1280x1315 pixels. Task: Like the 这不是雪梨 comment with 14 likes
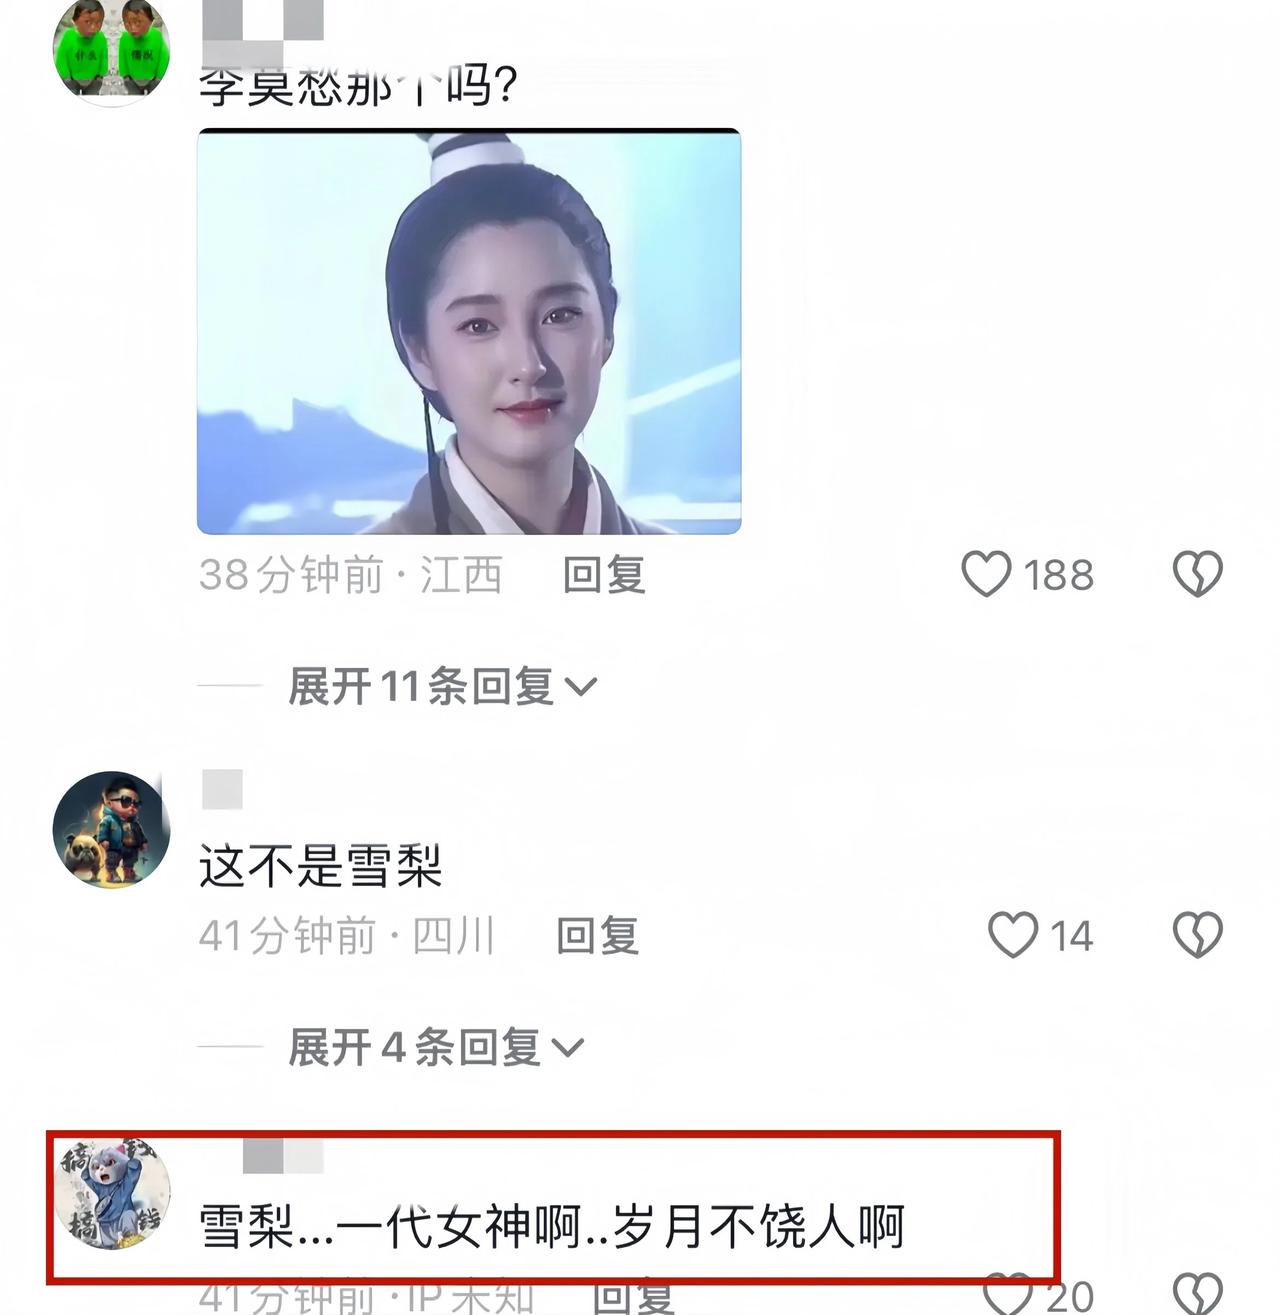tap(1013, 935)
